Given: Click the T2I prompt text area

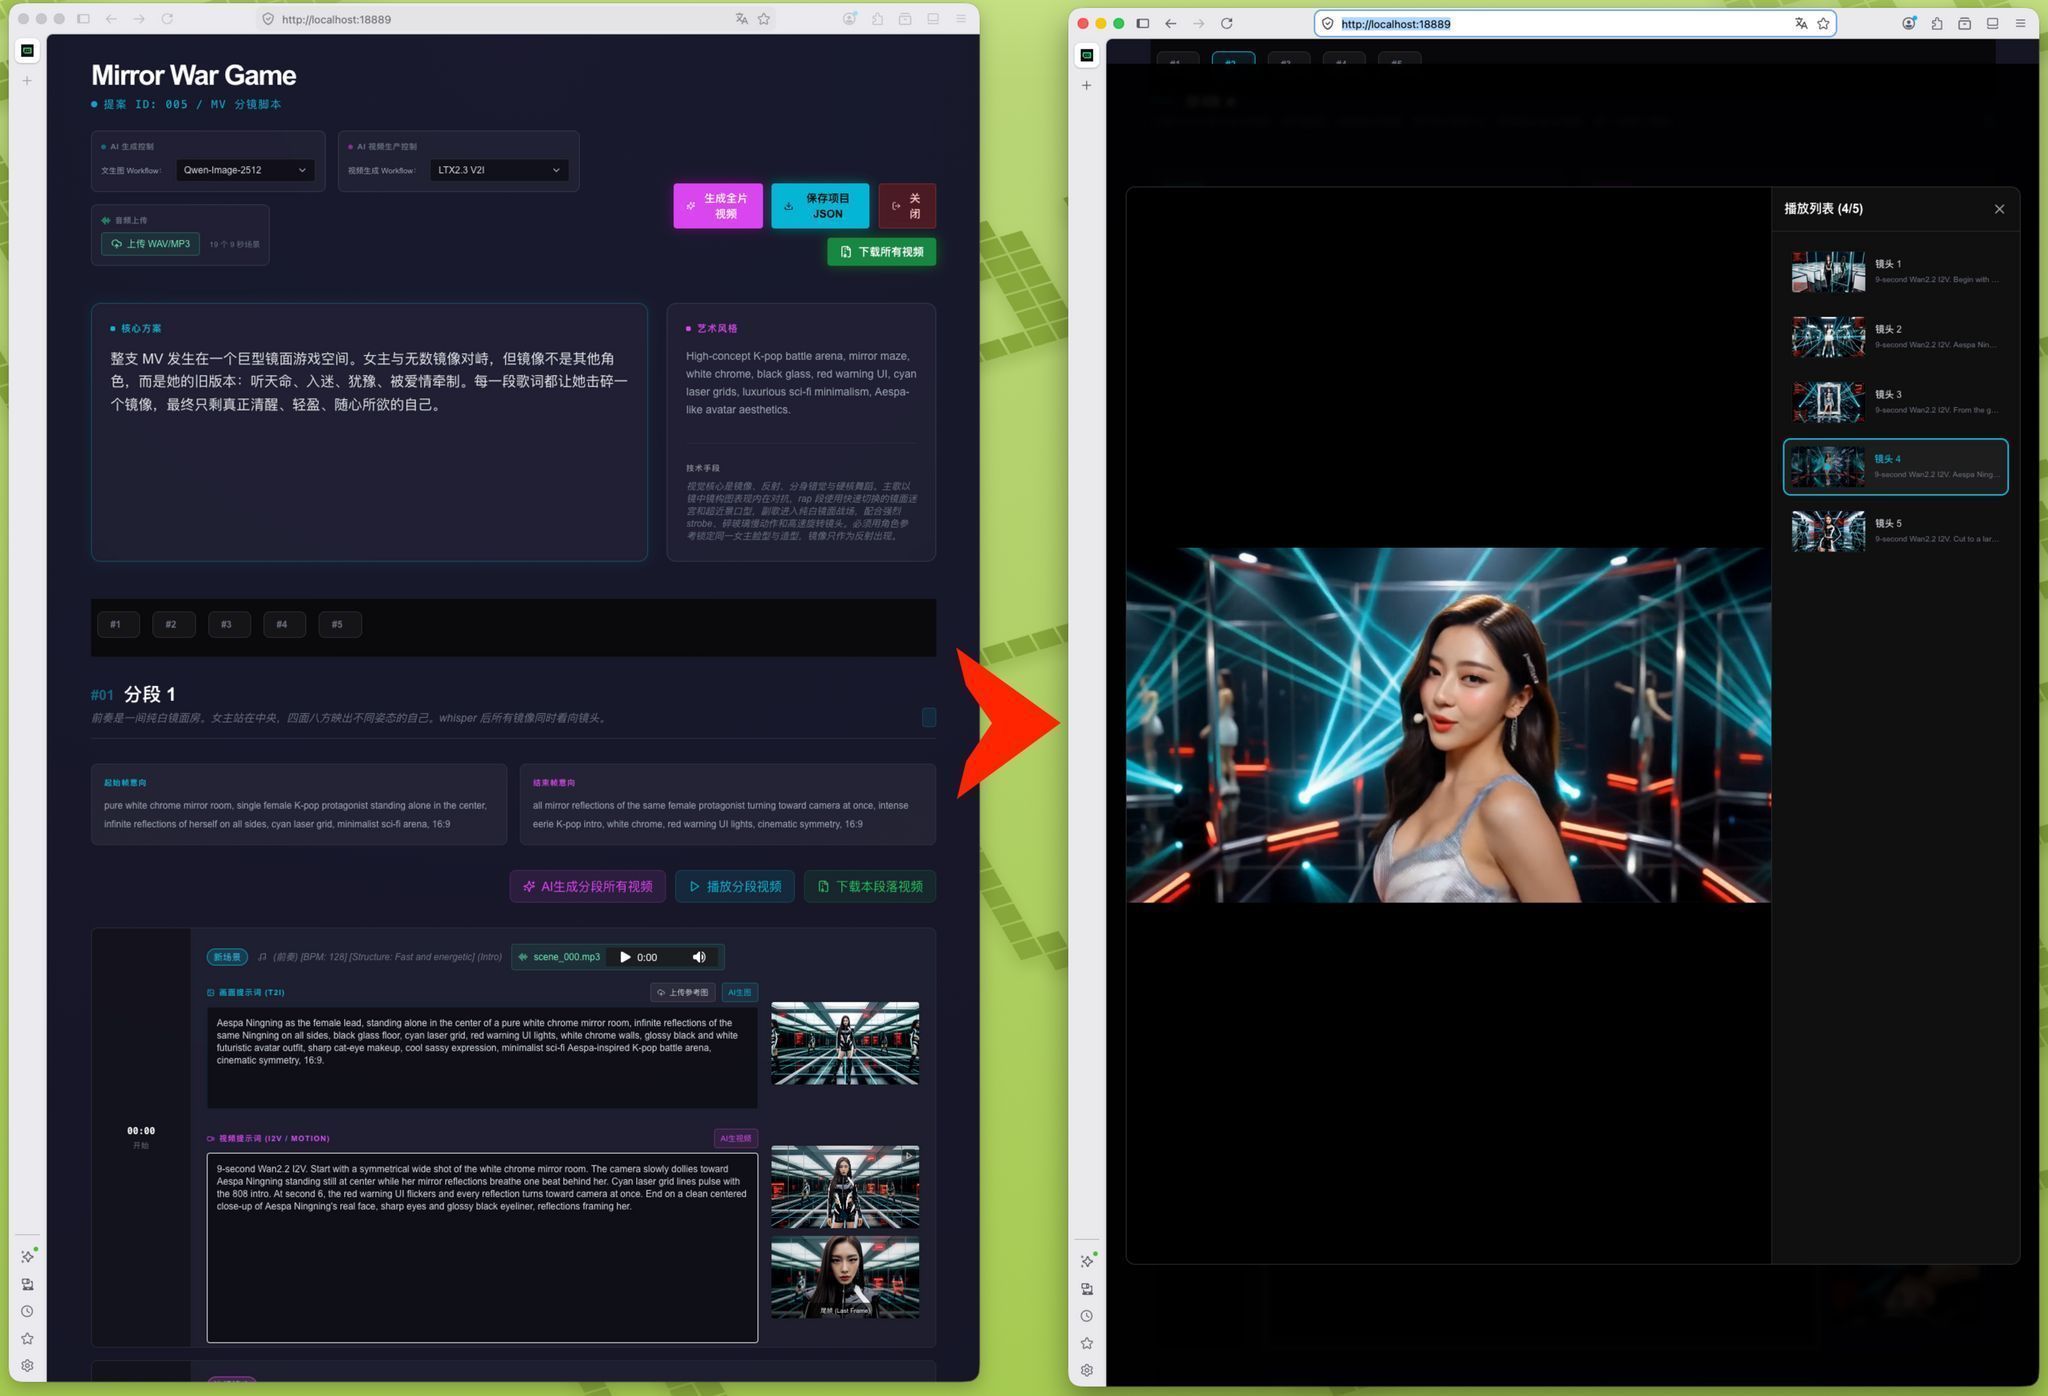Looking at the screenshot, I should click(482, 1058).
